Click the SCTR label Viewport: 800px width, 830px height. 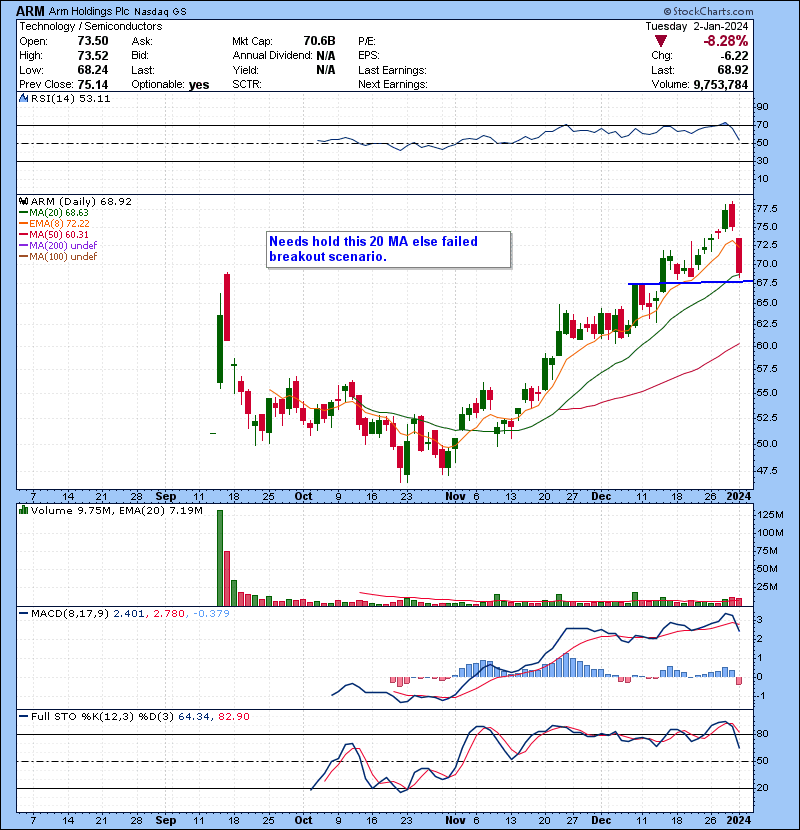(x=247, y=84)
